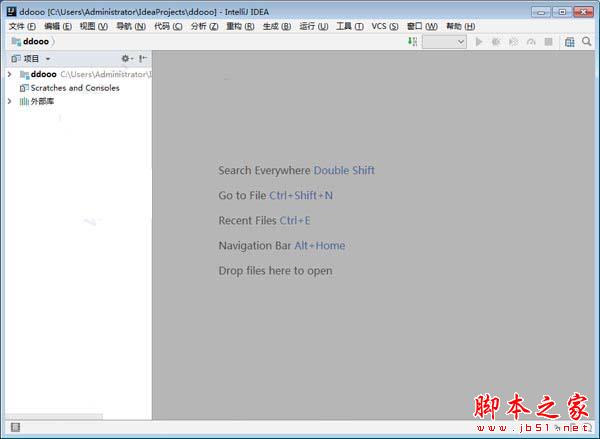
Task: Open the VCS (S) menu
Action: [x=385, y=26]
